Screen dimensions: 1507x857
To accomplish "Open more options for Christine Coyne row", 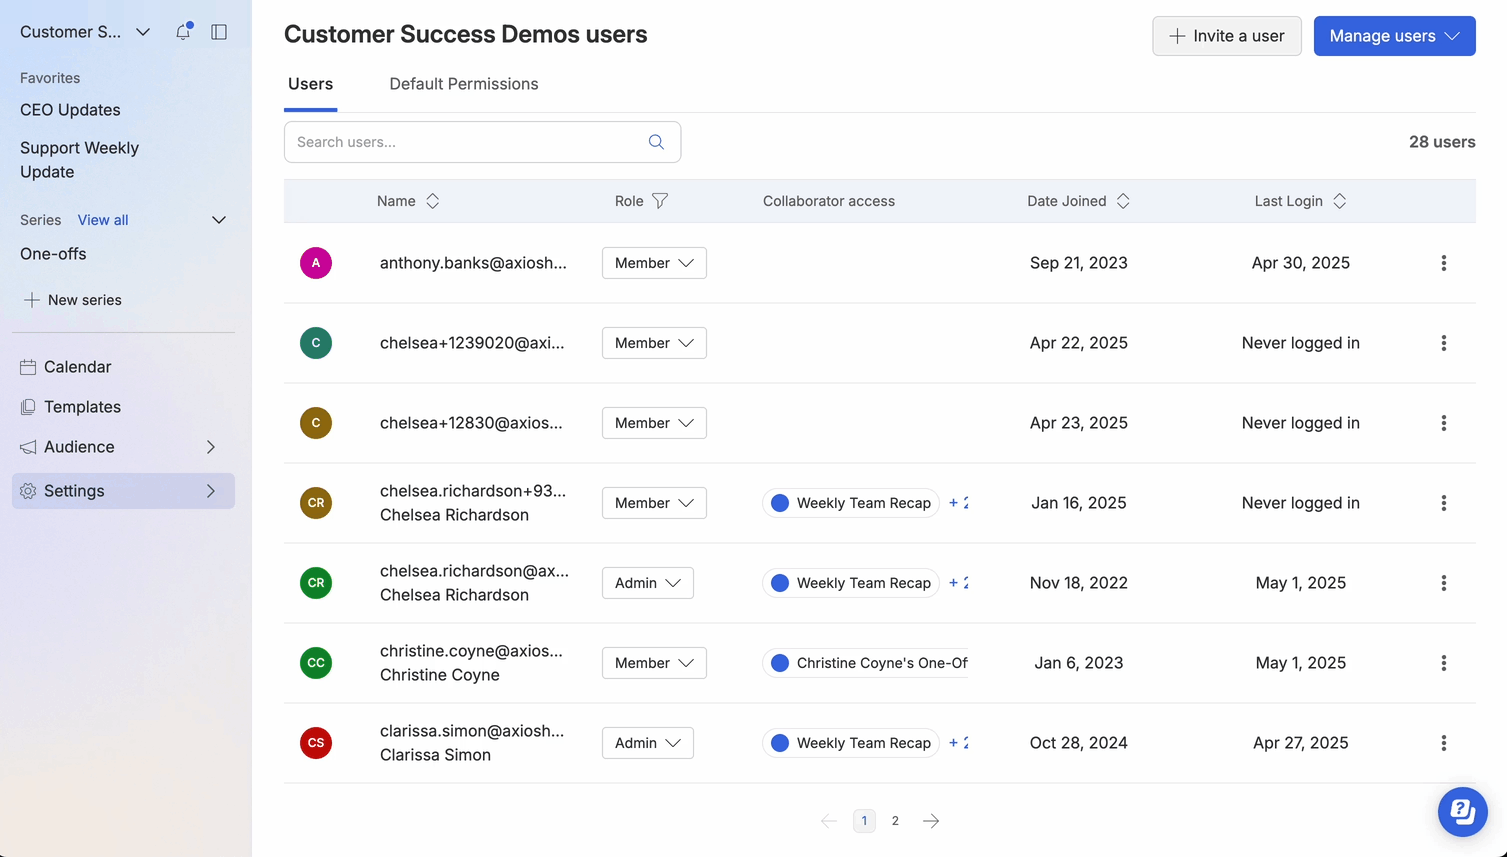I will pyautogui.click(x=1443, y=663).
